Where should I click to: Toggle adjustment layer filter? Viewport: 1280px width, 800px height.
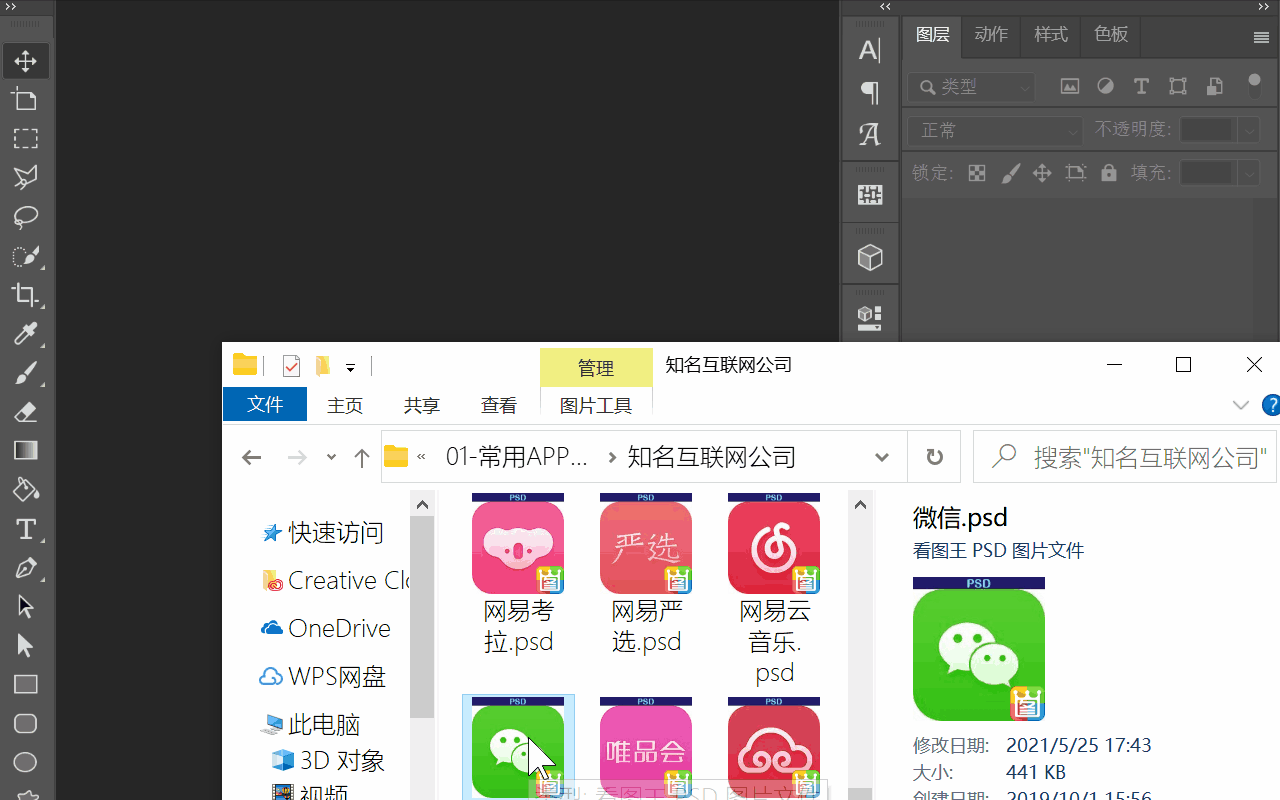point(1105,87)
